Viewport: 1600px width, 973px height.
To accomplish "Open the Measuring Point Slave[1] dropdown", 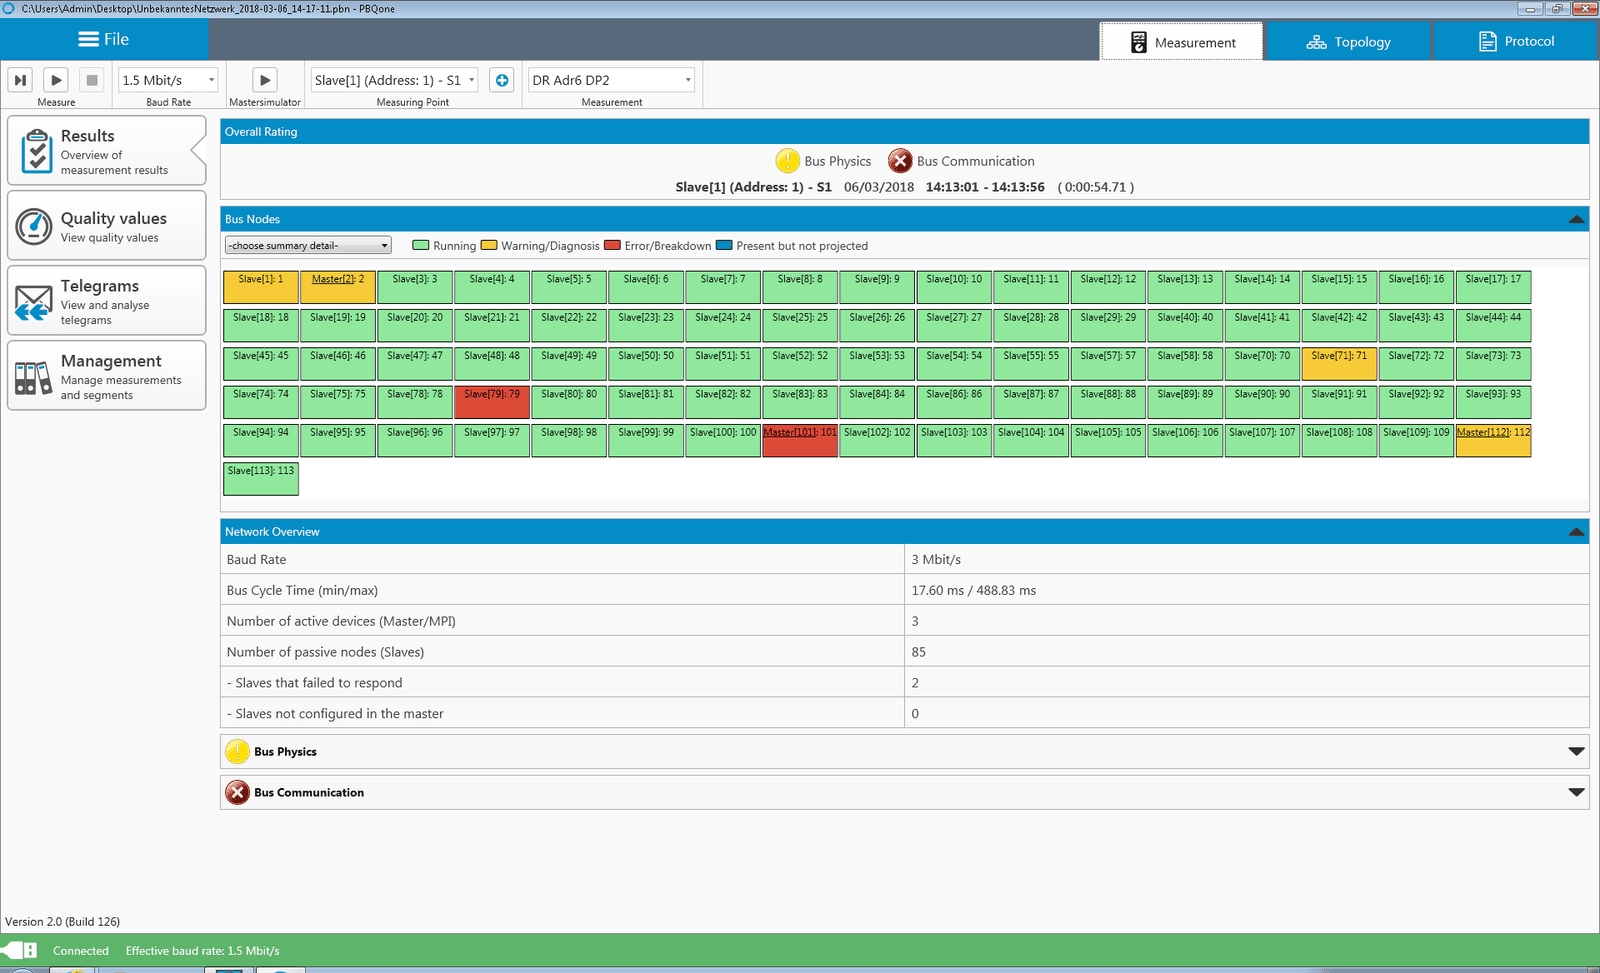I will click(x=394, y=80).
